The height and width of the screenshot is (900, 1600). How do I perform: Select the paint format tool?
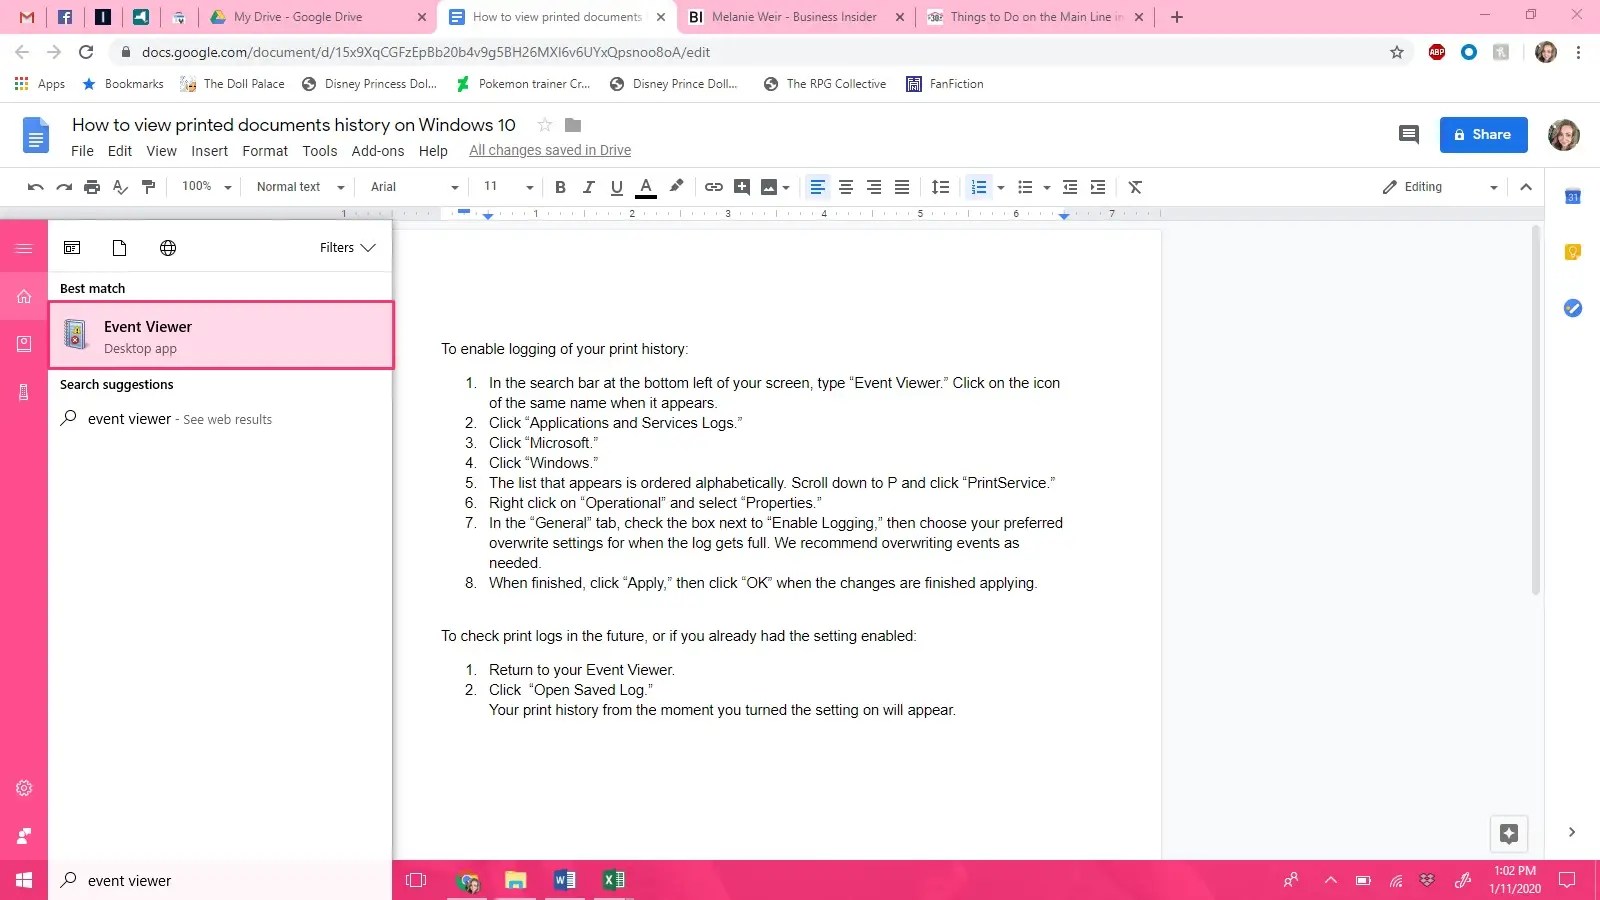pos(148,187)
